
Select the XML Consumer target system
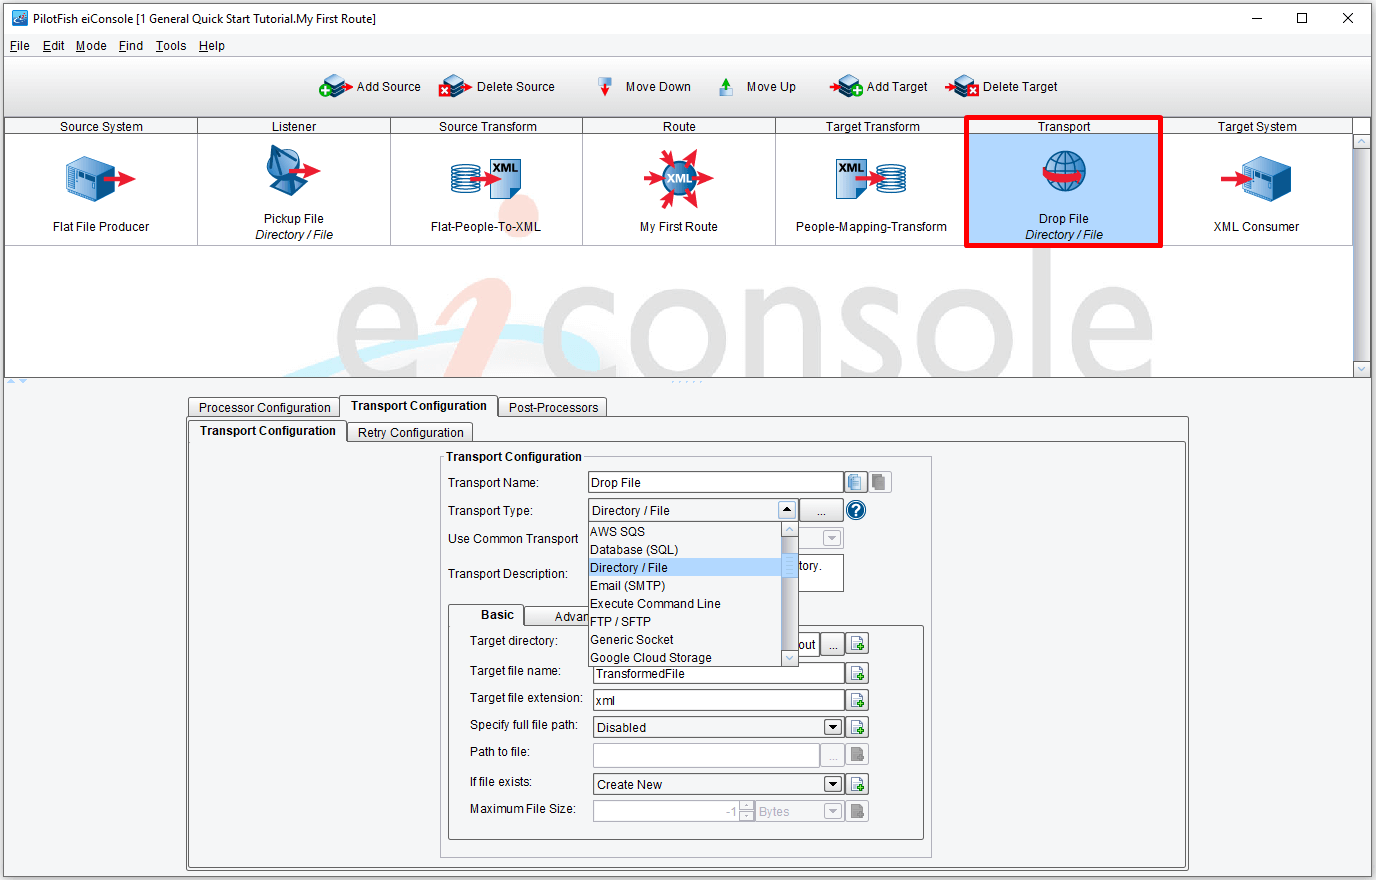point(1257,191)
